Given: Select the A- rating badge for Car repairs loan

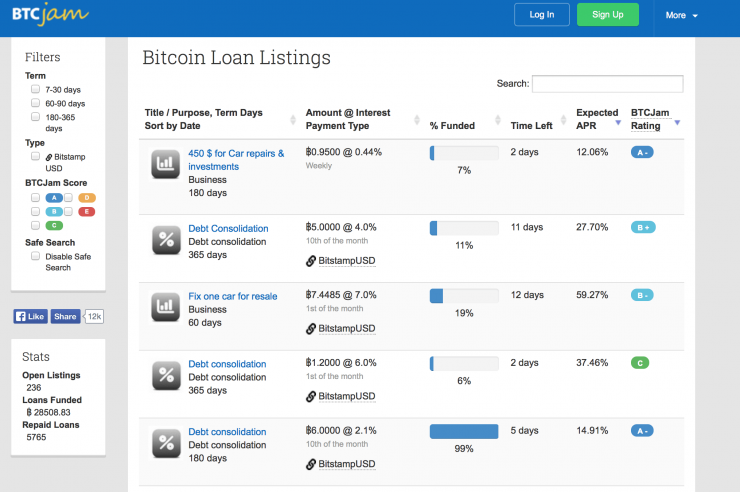Looking at the screenshot, I should tap(642, 152).
